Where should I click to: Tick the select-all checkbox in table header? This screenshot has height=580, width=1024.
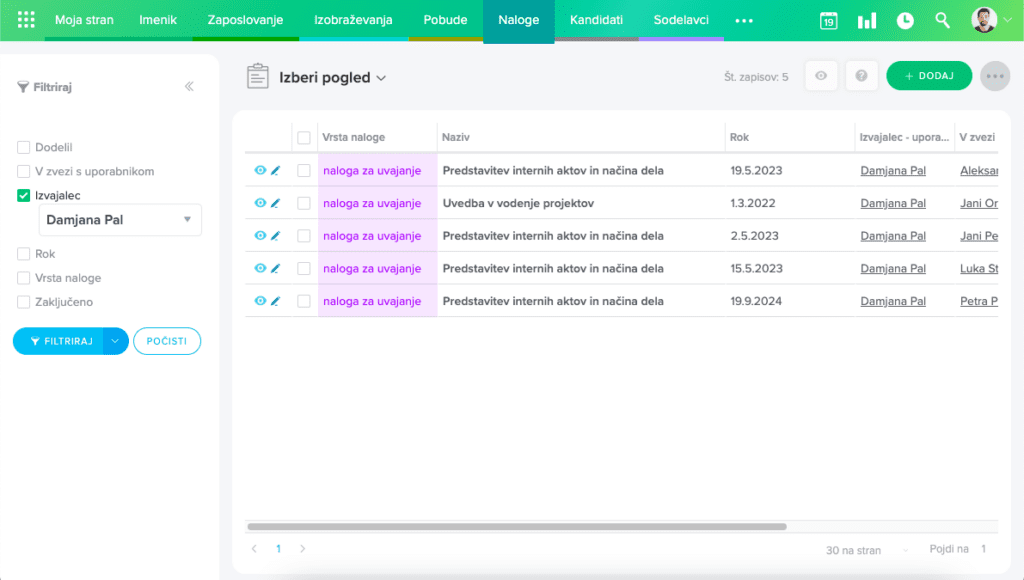click(x=304, y=138)
